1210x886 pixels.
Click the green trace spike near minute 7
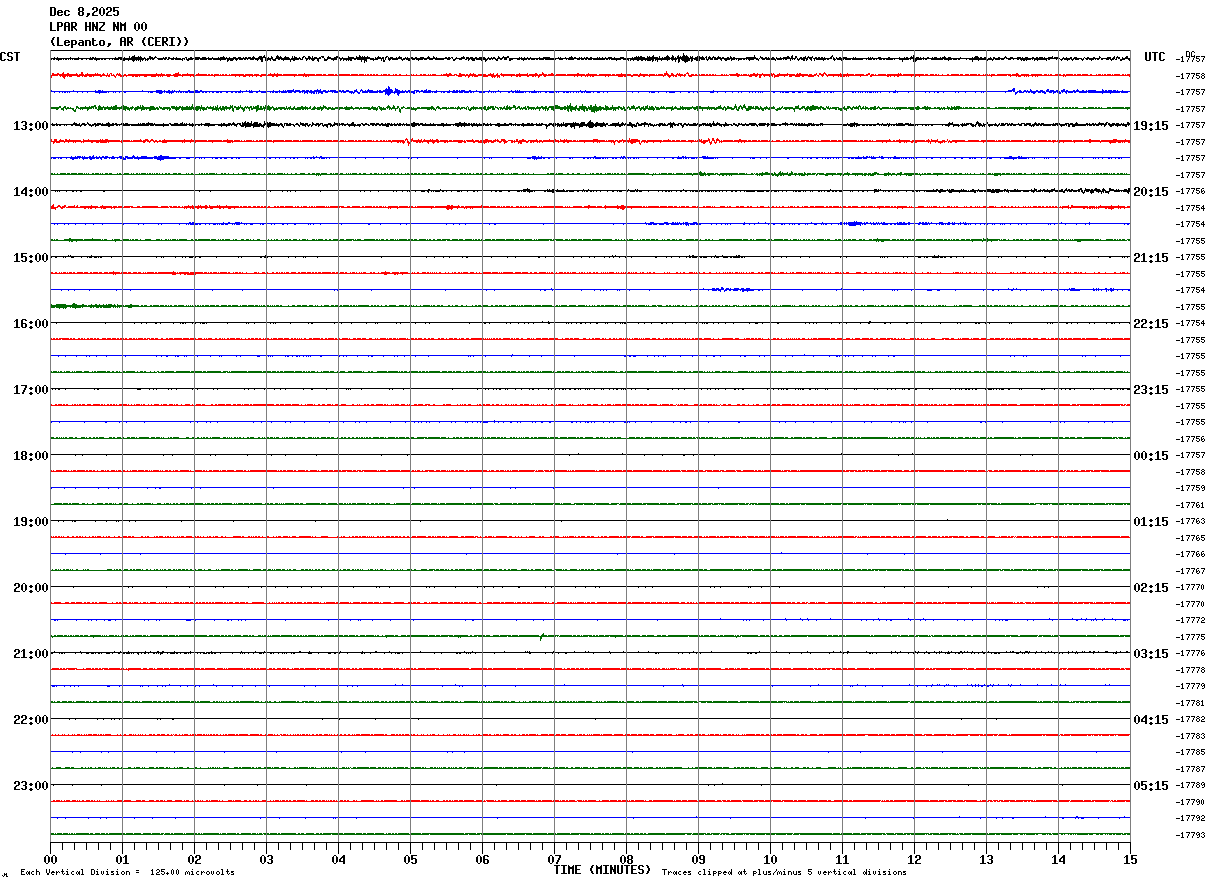tap(541, 636)
